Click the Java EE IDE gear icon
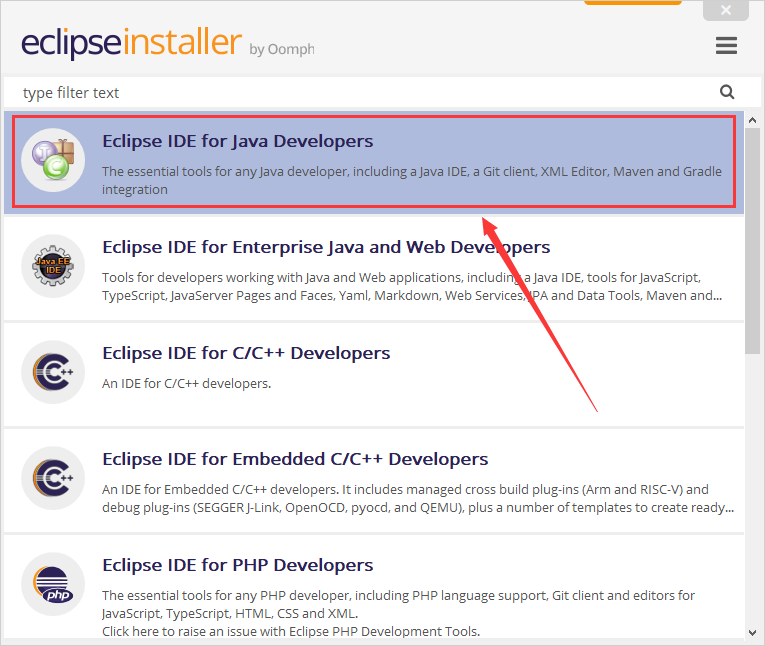 tap(53, 267)
